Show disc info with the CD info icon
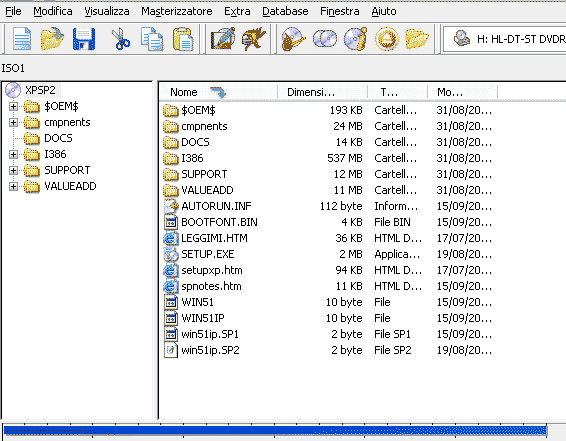Viewport: 566px width, 441px height. click(x=356, y=39)
